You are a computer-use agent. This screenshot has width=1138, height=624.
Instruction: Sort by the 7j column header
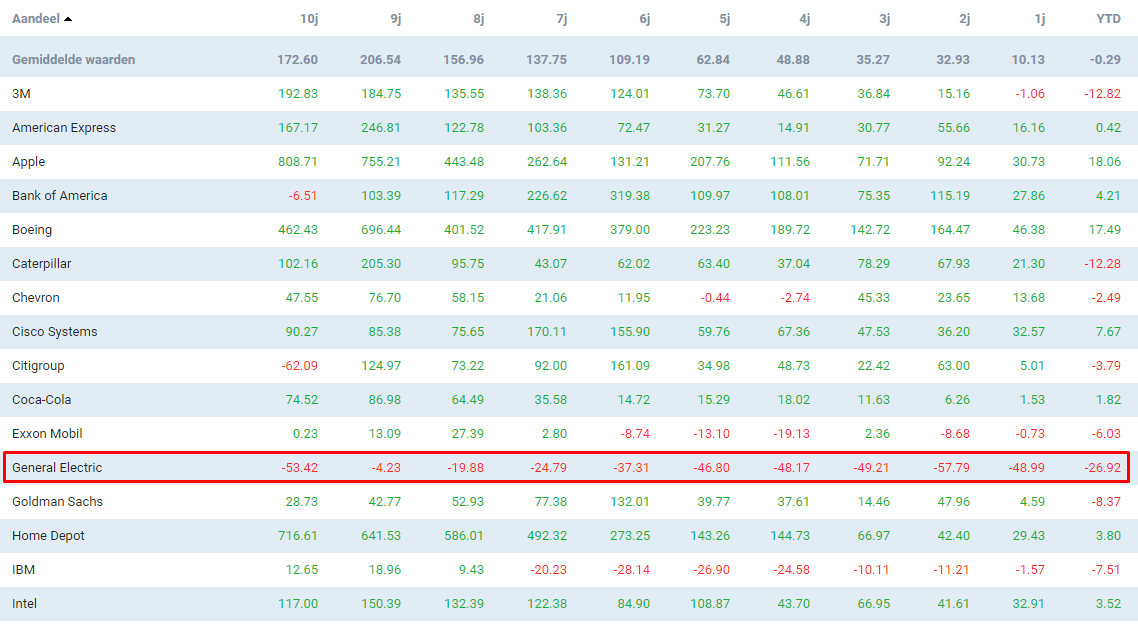[x=562, y=19]
